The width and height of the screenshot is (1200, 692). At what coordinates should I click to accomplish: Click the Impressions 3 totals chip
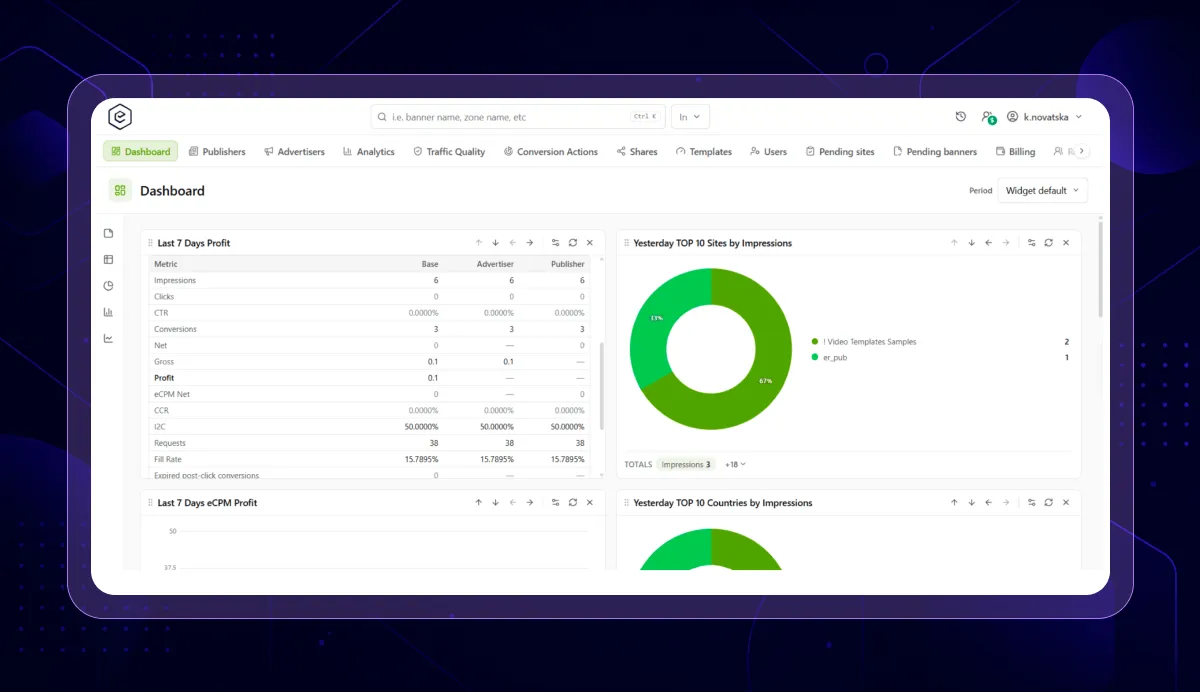click(686, 464)
